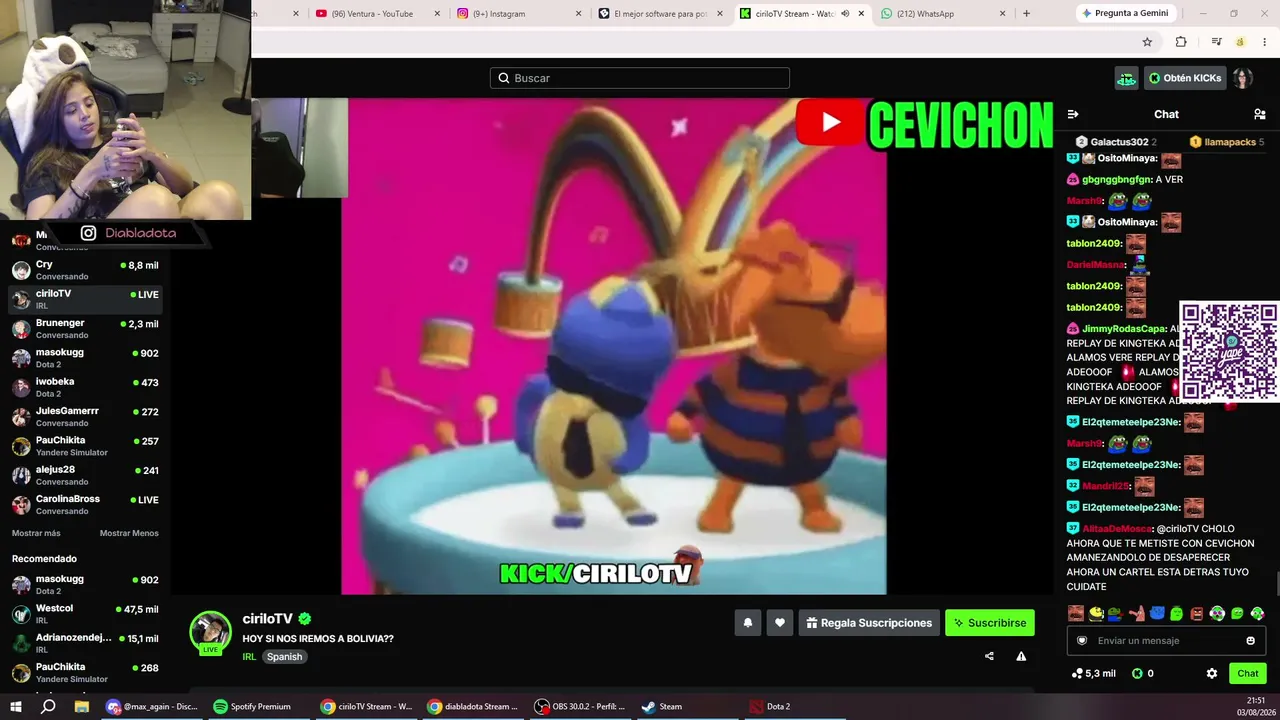Click the share stream icon
Image resolution: width=1280 pixels, height=720 pixels.
(x=989, y=656)
